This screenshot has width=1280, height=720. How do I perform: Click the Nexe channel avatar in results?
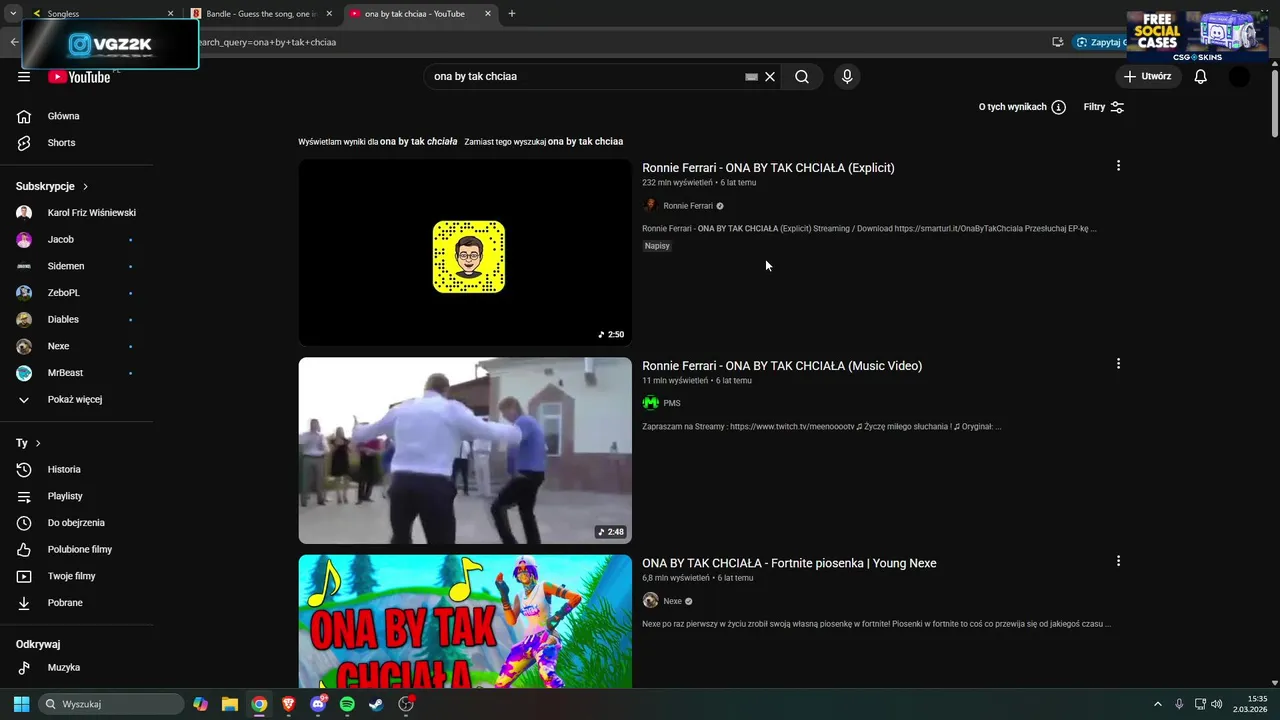(x=651, y=601)
